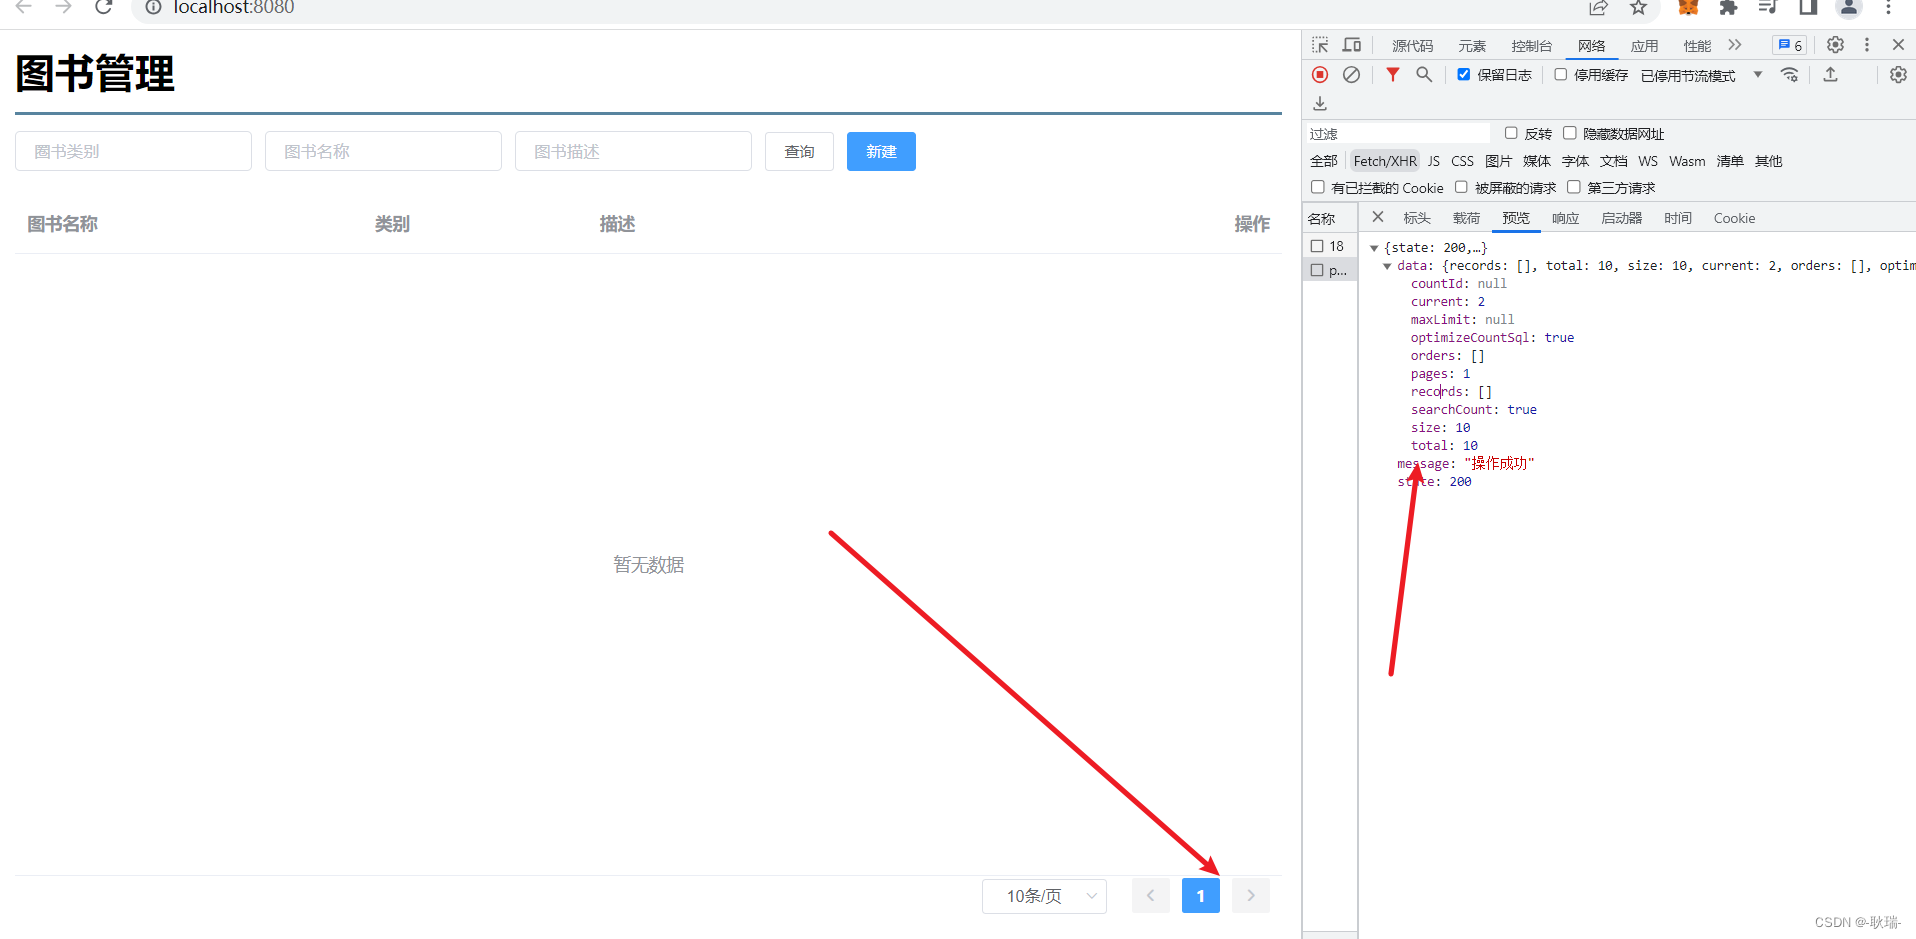Filter requests by JS type

coord(1434,161)
